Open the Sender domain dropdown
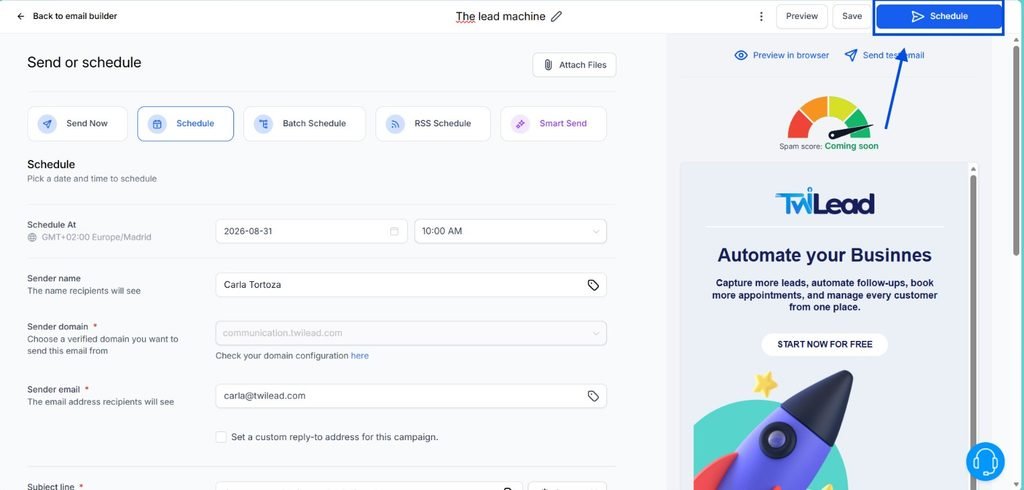This screenshot has height=490, width=1024. (x=411, y=333)
